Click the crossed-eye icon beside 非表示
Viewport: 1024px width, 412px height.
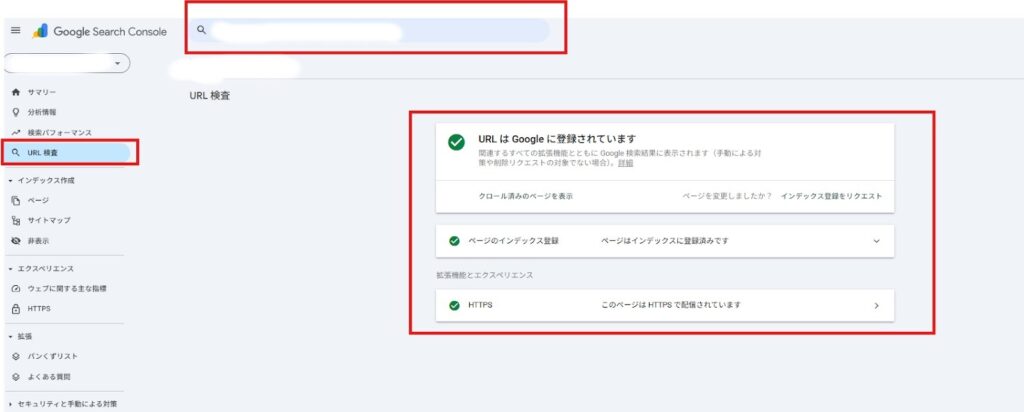pos(16,241)
